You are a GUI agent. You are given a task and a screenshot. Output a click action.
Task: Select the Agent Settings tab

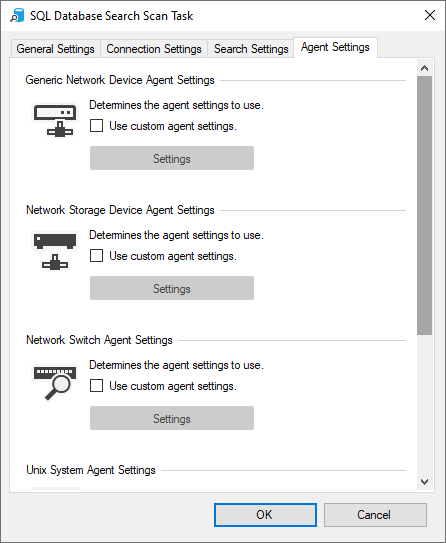point(335,47)
